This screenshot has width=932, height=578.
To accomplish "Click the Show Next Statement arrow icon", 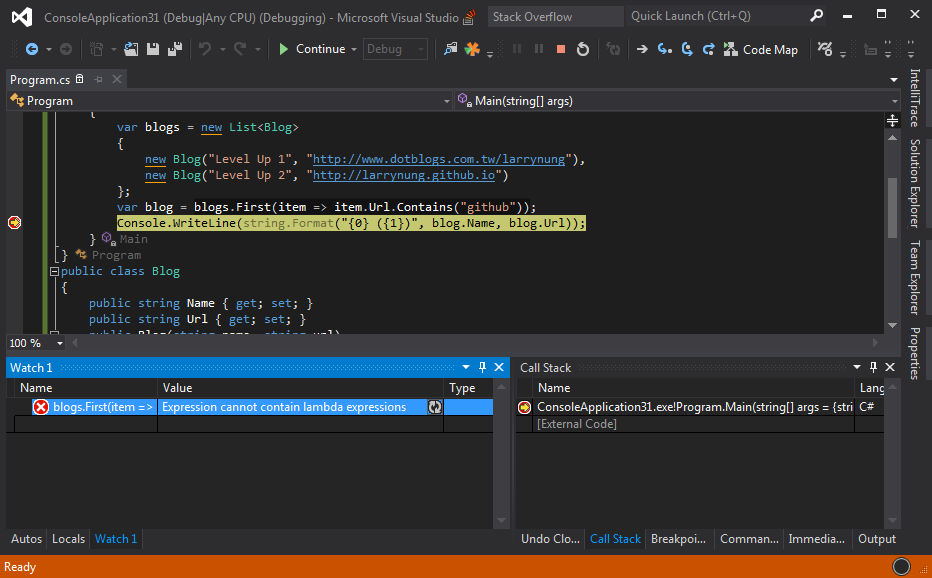I will [642, 49].
